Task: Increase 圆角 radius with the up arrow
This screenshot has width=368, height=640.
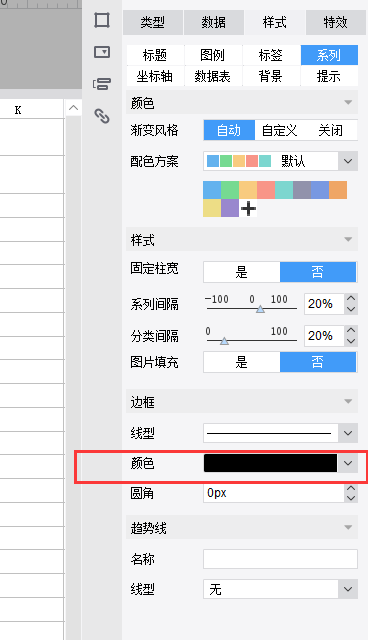Action: [351, 489]
